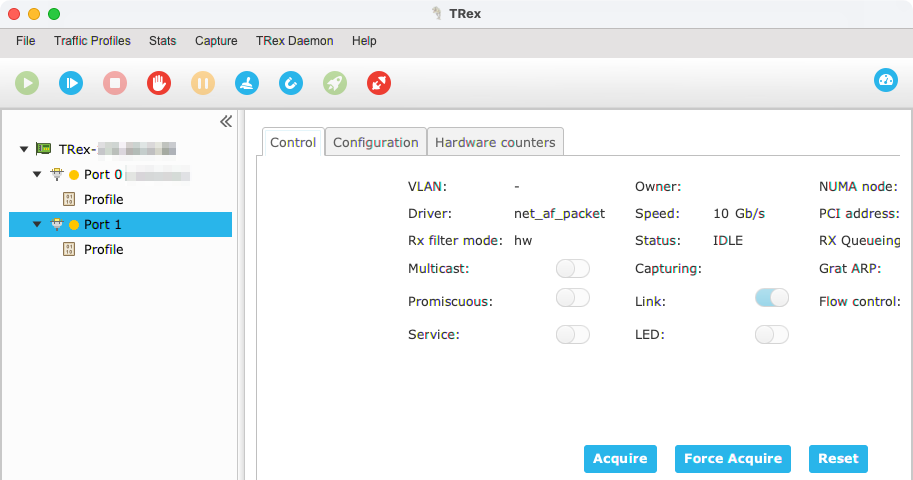Toggle the Promiscuous switch
913x480 pixels.
click(x=573, y=298)
